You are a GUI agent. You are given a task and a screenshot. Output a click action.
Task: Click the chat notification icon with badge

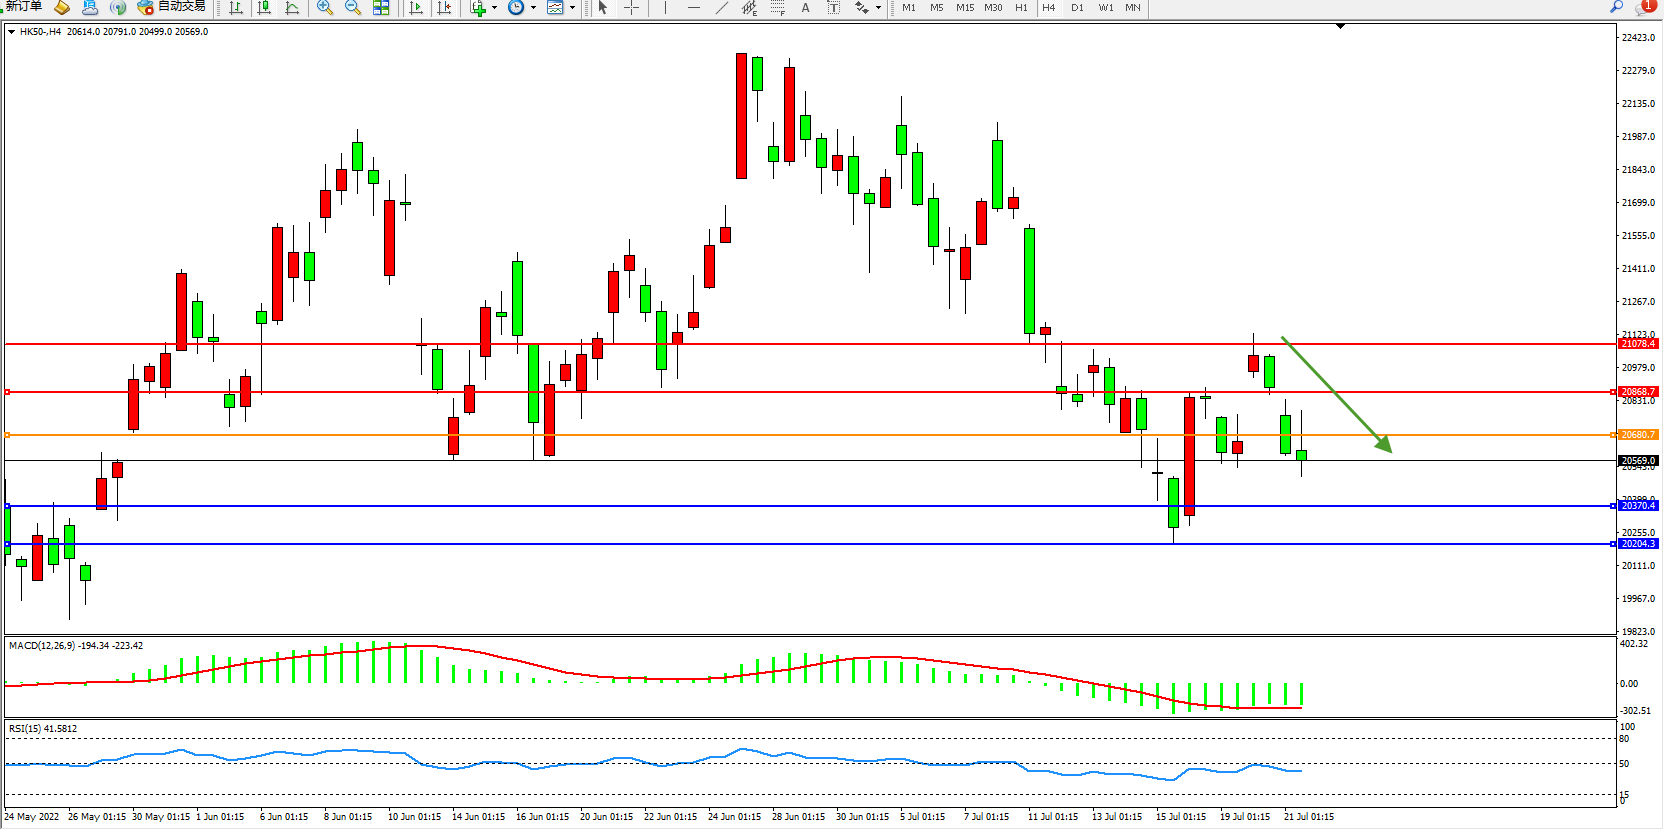coord(1644,7)
